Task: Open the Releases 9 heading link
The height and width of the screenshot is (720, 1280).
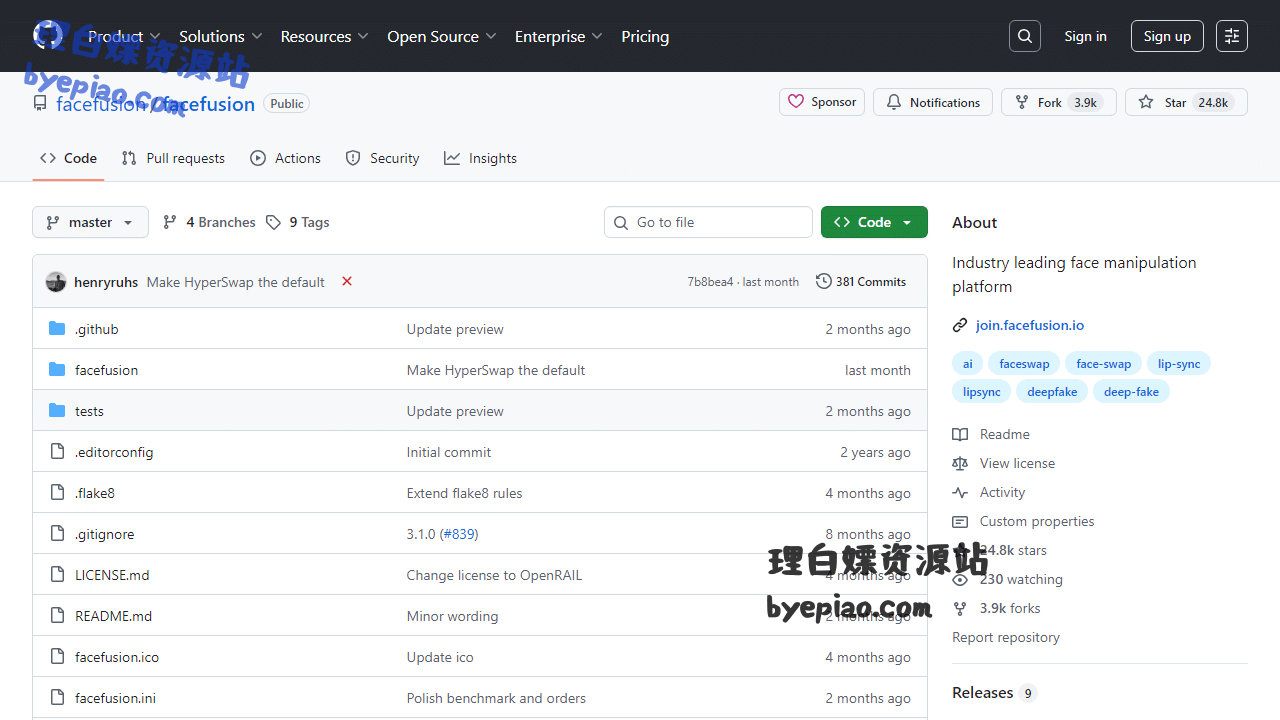Action: click(994, 692)
